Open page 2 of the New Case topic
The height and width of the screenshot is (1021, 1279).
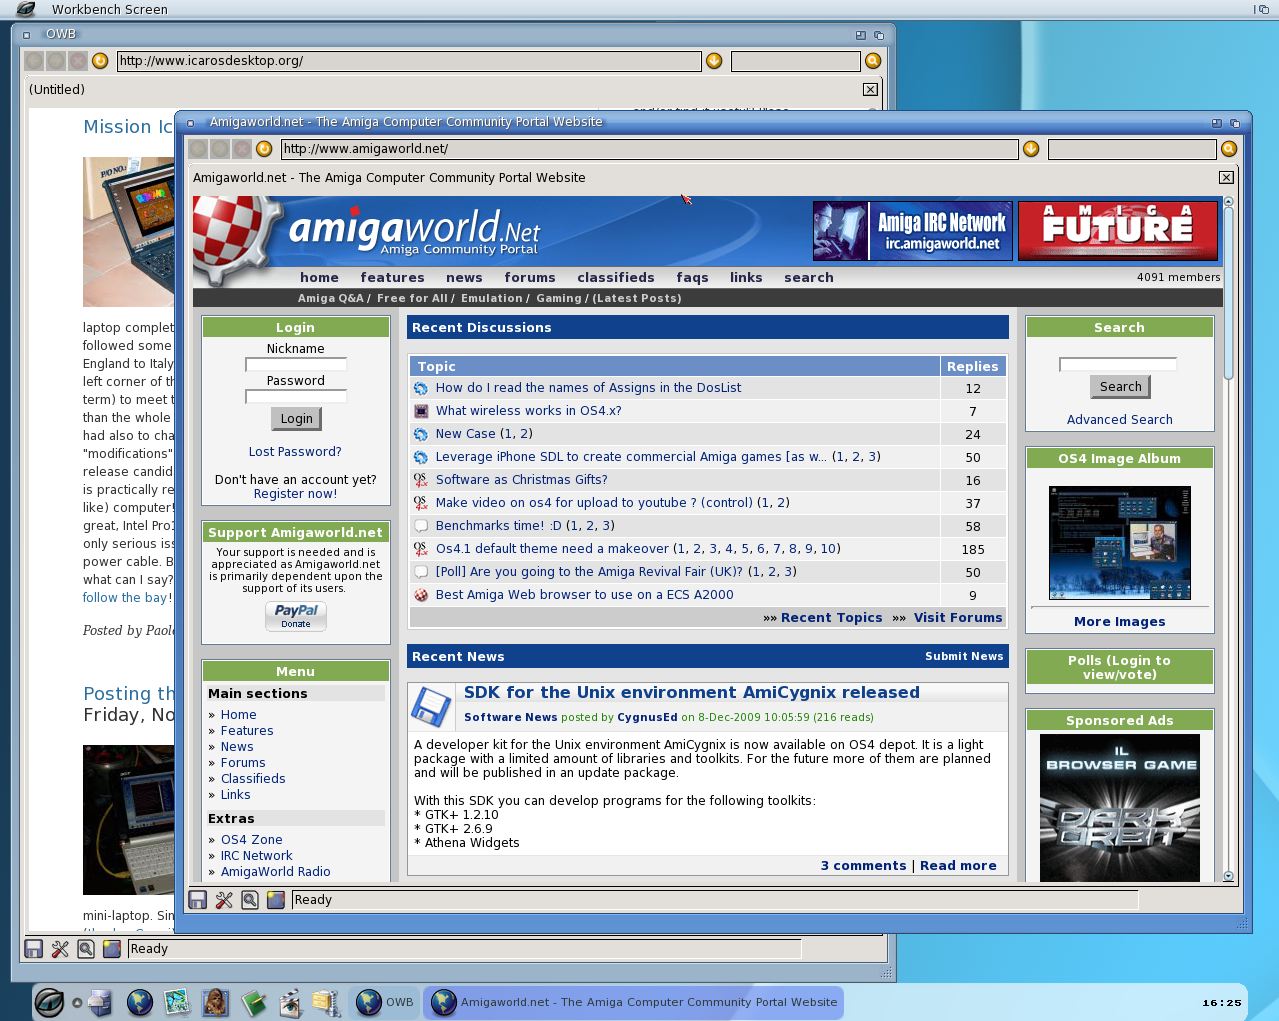tap(525, 434)
